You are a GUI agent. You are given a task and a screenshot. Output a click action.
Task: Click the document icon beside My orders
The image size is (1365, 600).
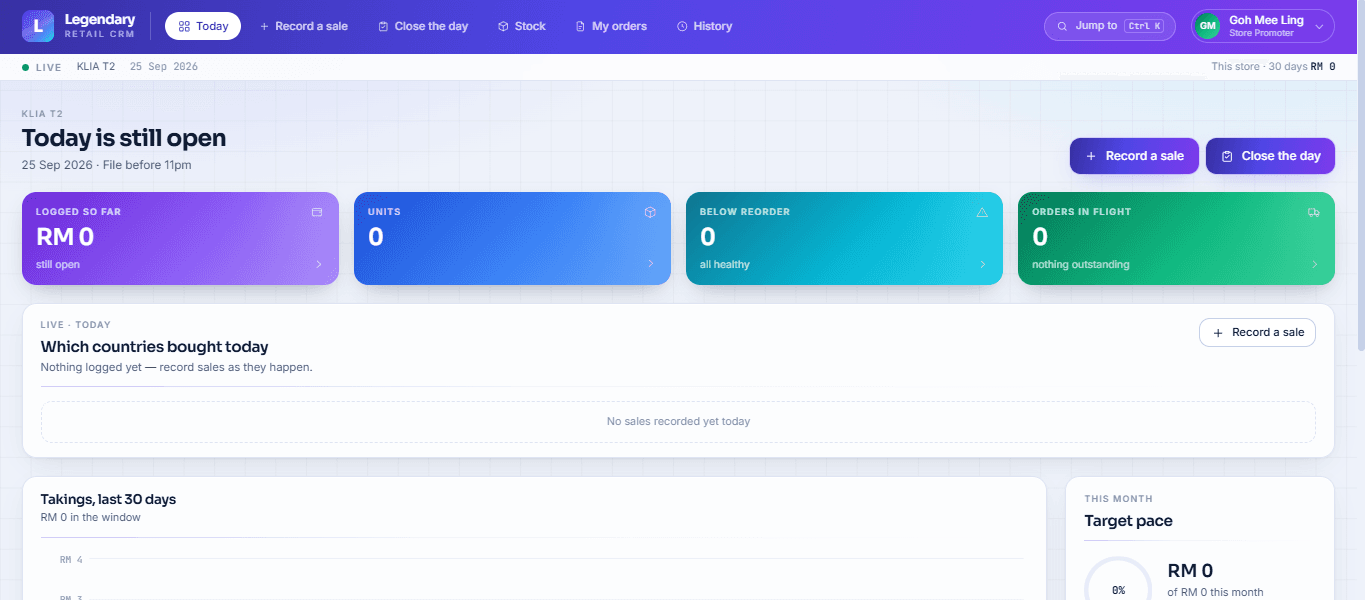pyautogui.click(x=580, y=26)
